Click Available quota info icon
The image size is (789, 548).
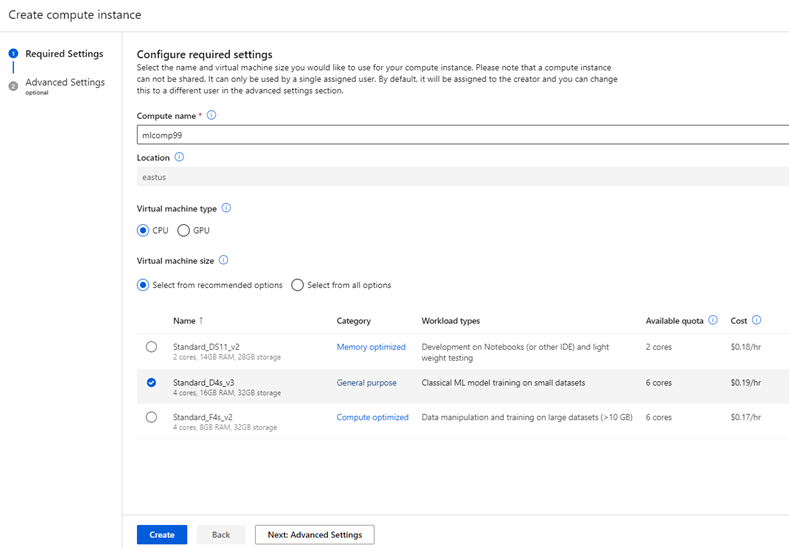(713, 321)
